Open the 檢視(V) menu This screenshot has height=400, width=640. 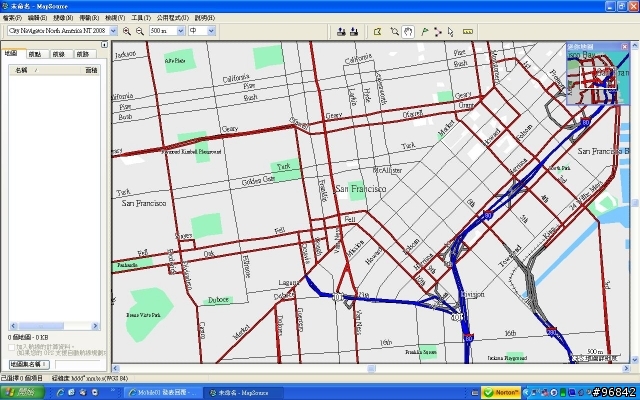[x=115, y=18]
